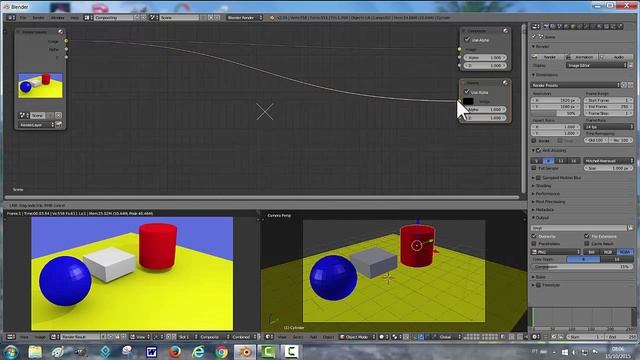Expand the Performance panel

pyautogui.click(x=547, y=193)
